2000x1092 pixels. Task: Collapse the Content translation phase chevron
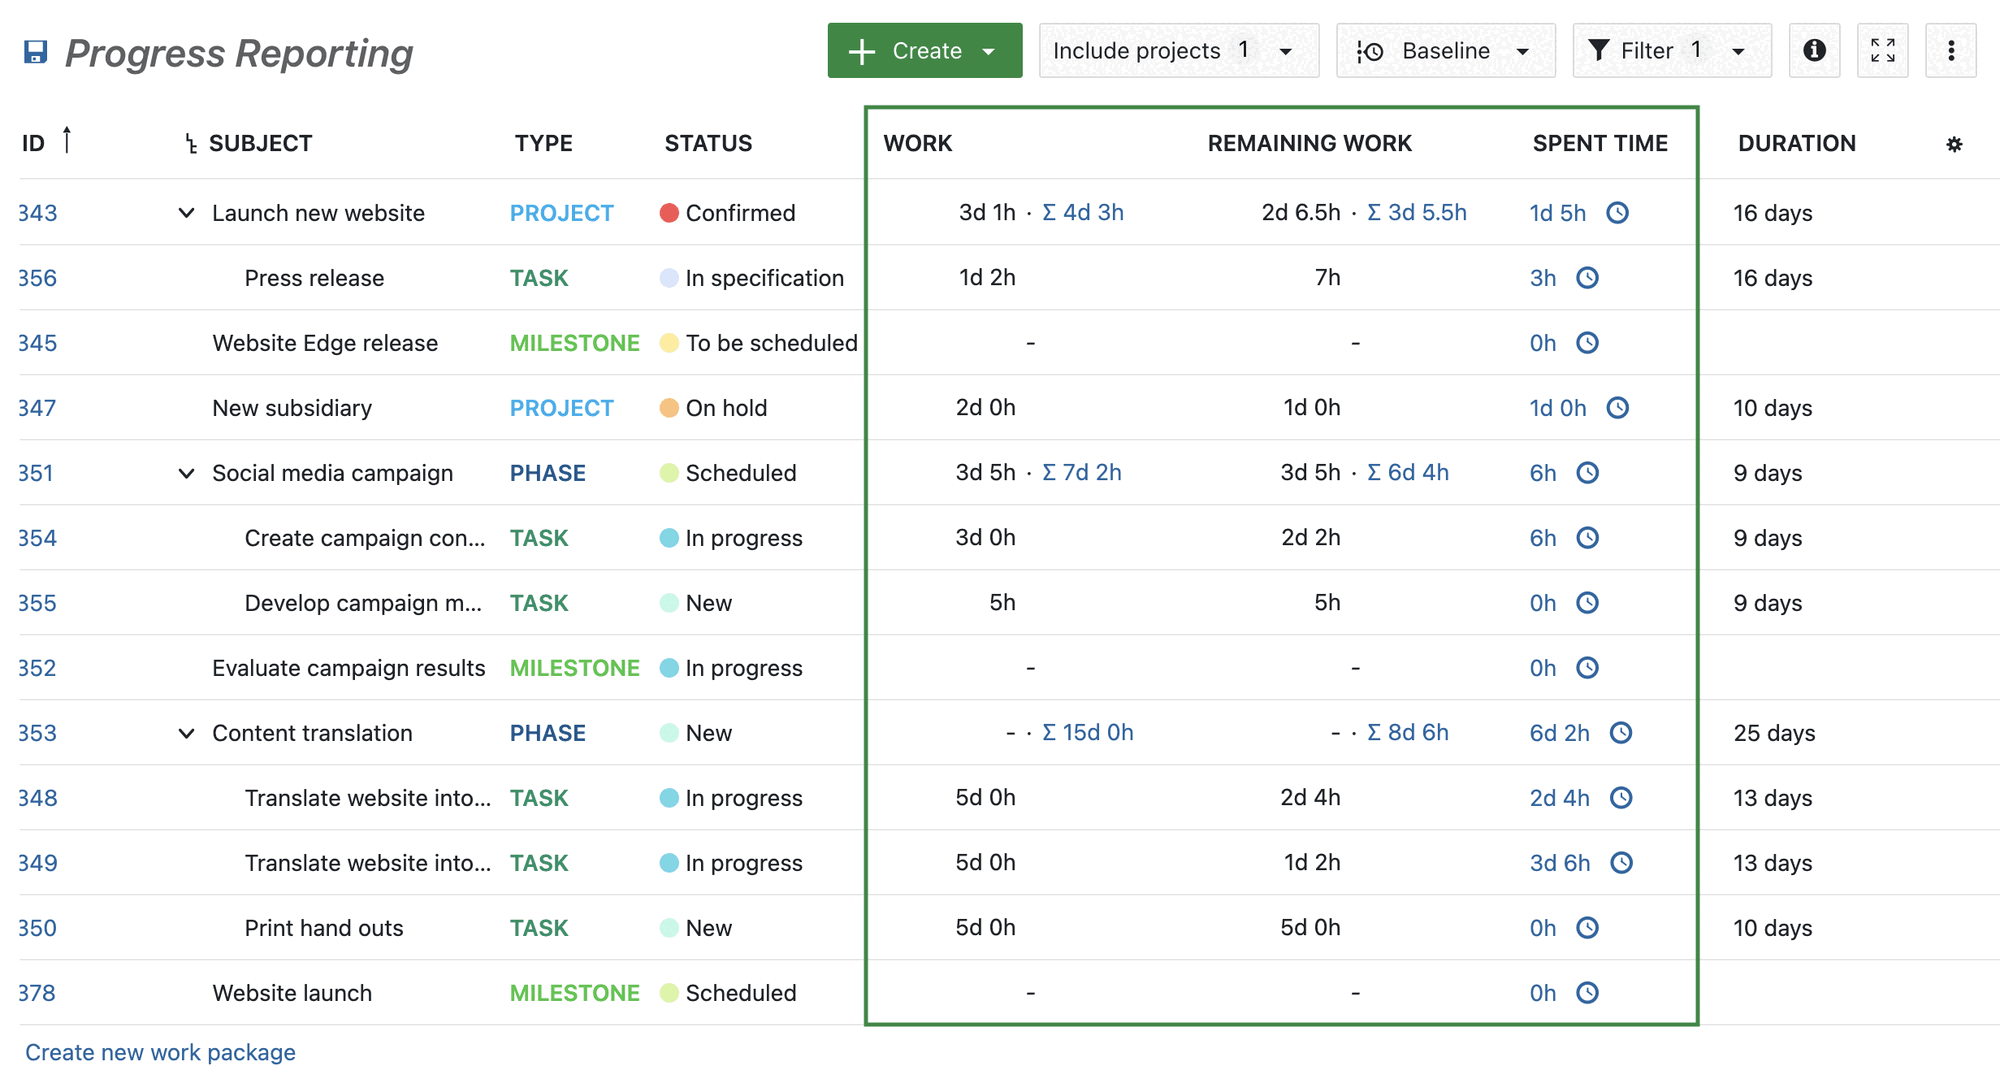click(186, 733)
